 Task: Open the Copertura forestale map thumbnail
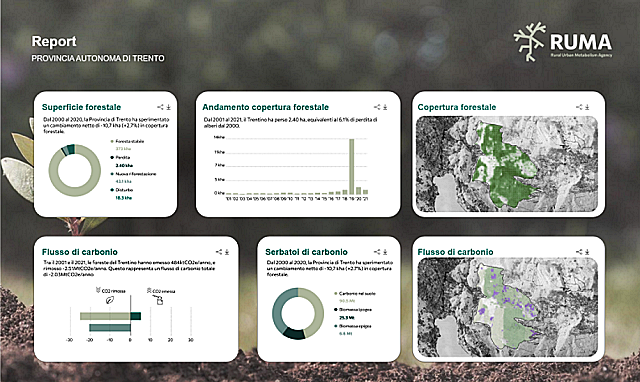(507, 164)
